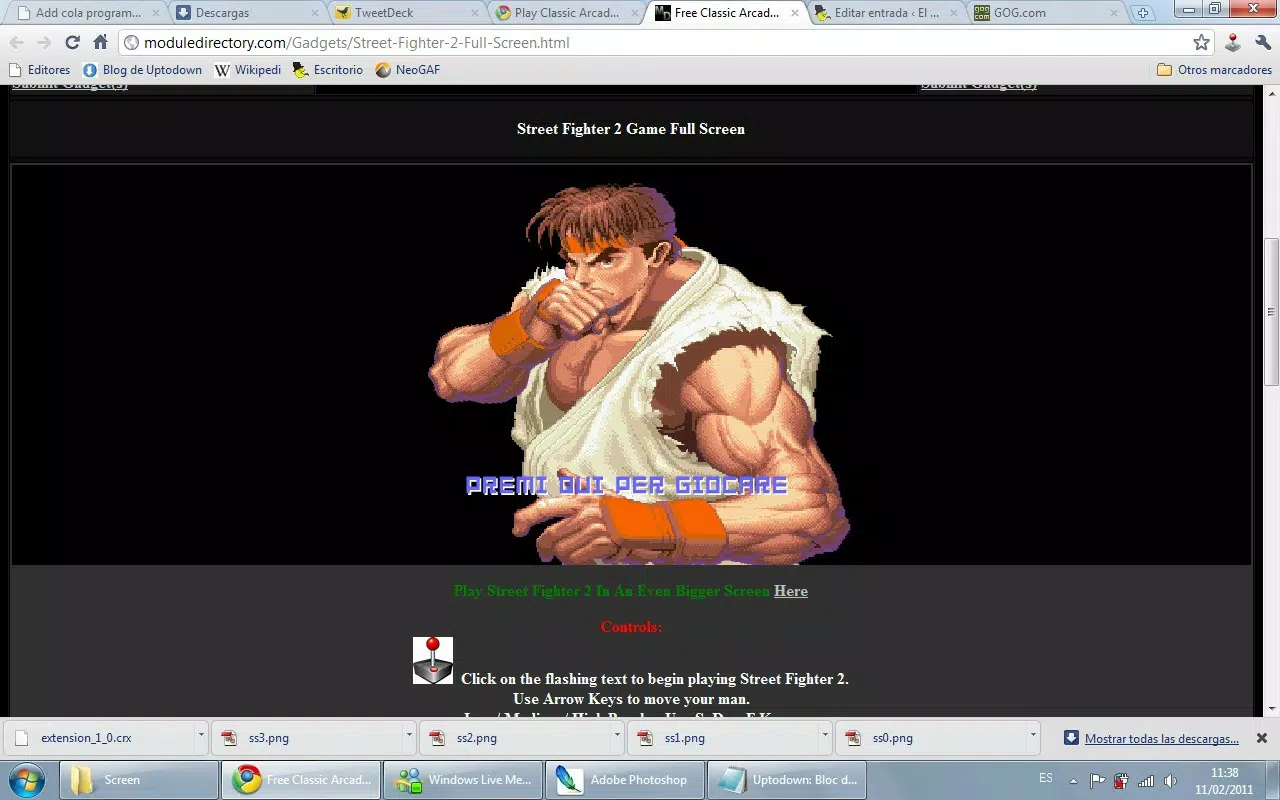Open the Blog de Uptodown bookmark
This screenshot has width=1280, height=800.
tap(142, 70)
